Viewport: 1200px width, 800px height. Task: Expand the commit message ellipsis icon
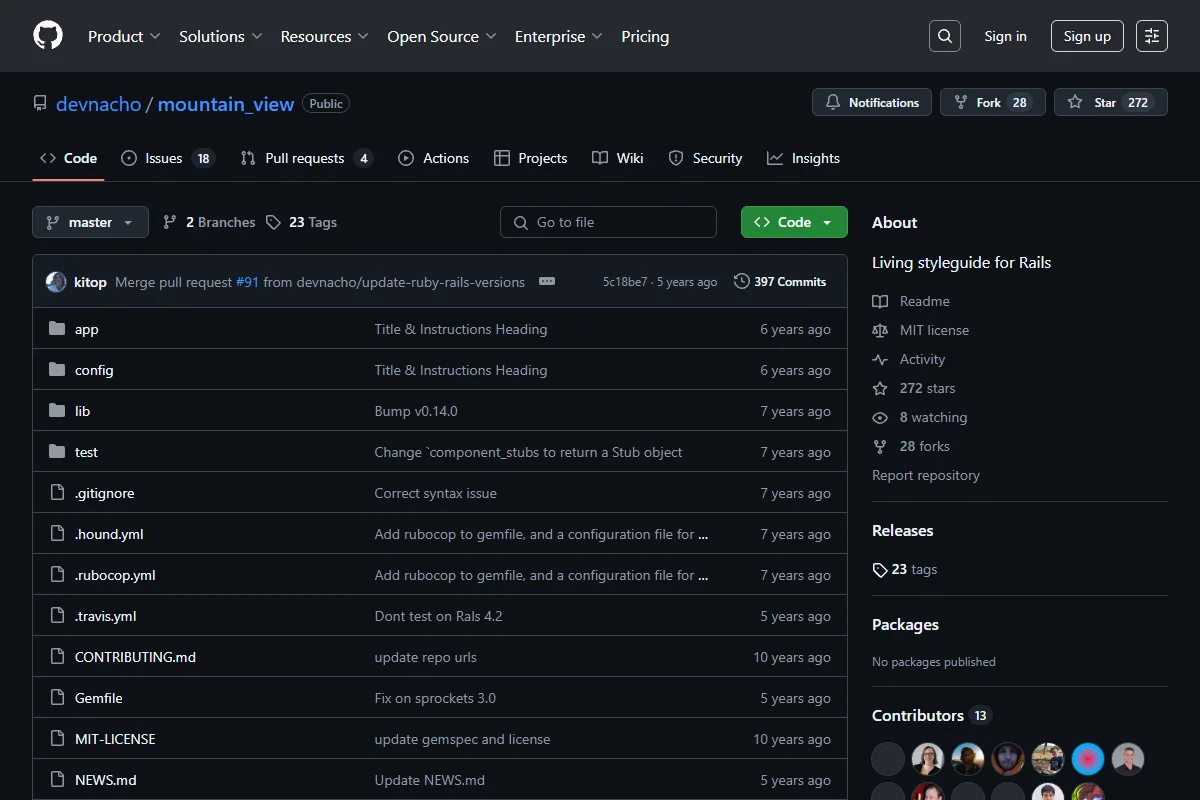(x=547, y=281)
